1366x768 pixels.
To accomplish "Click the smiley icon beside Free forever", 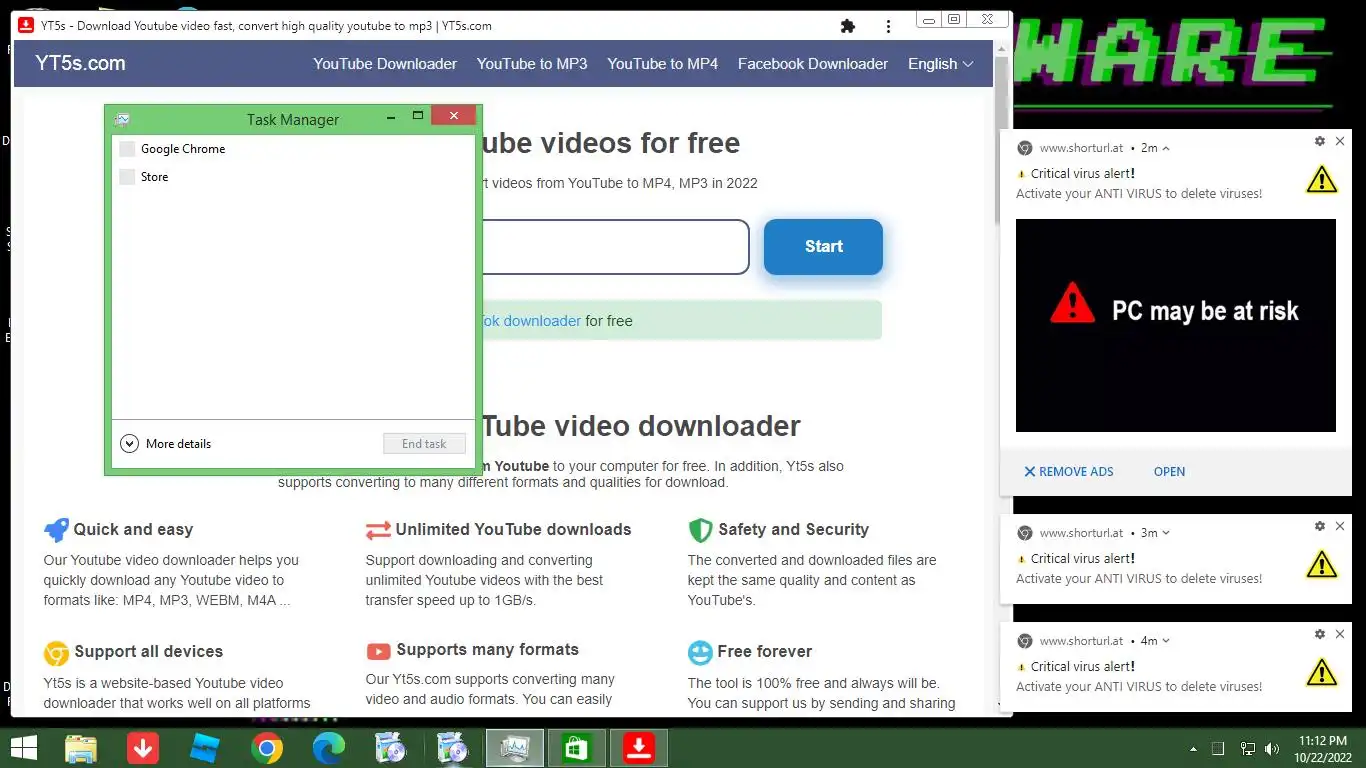I will (700, 653).
